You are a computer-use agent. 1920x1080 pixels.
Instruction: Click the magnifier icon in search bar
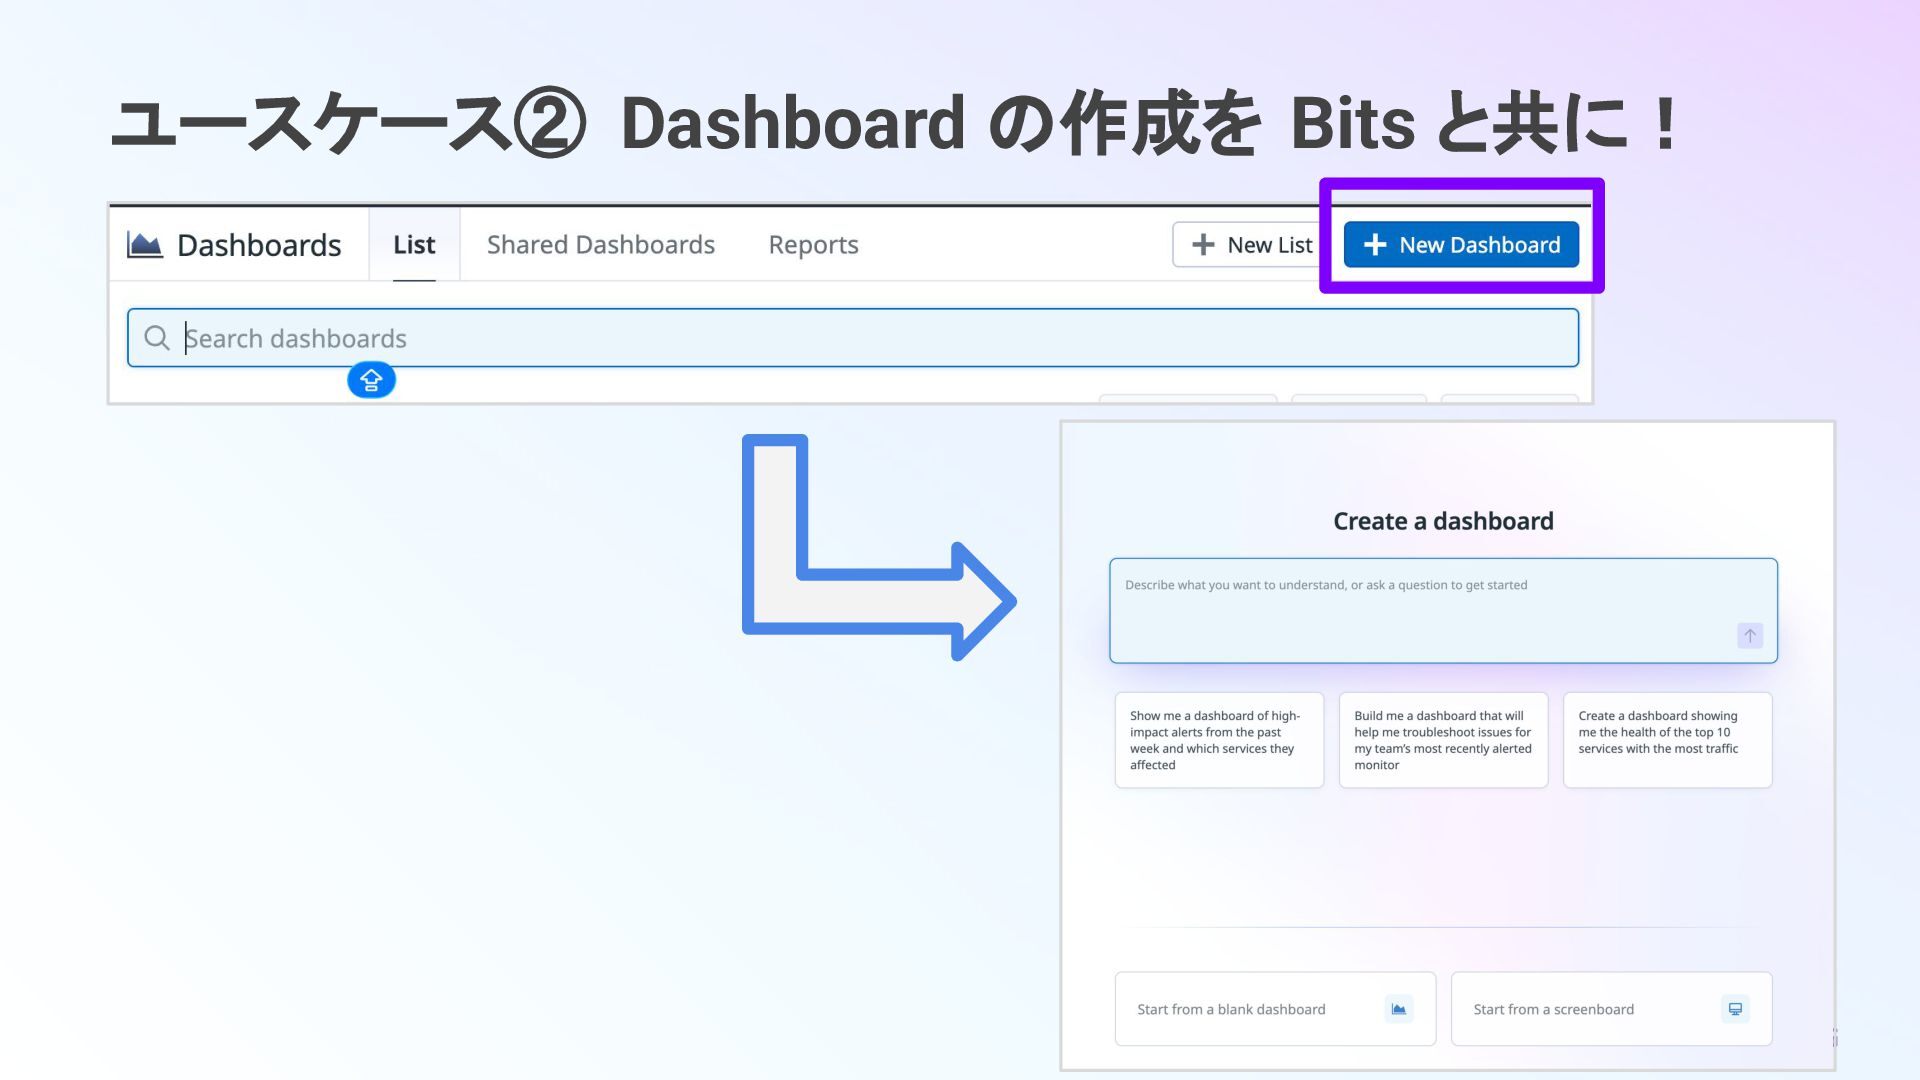(157, 338)
